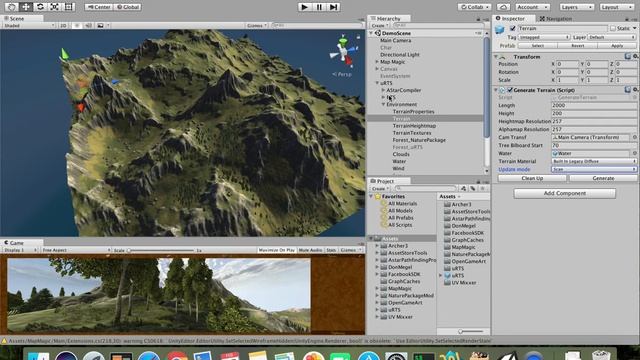Click prefab Apply button

[617, 46]
